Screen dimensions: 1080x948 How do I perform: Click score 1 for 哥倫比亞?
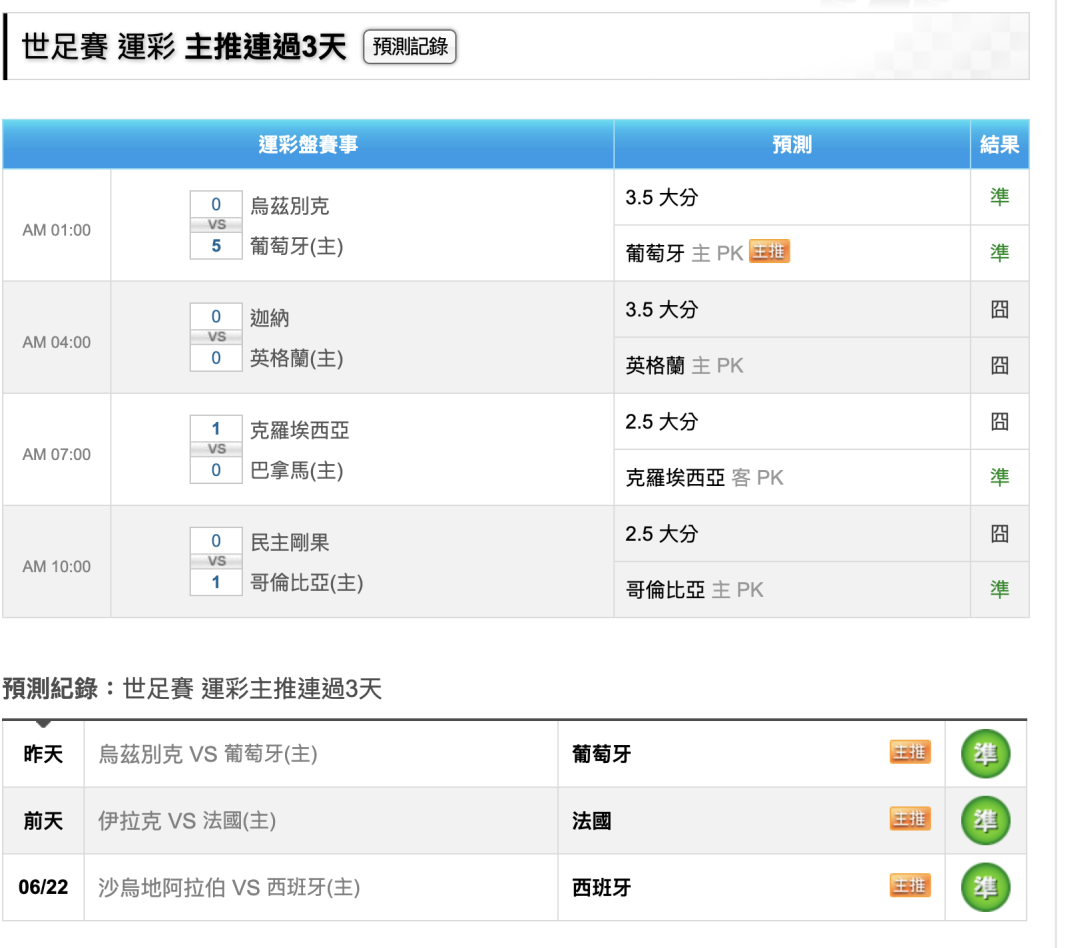coord(216,582)
